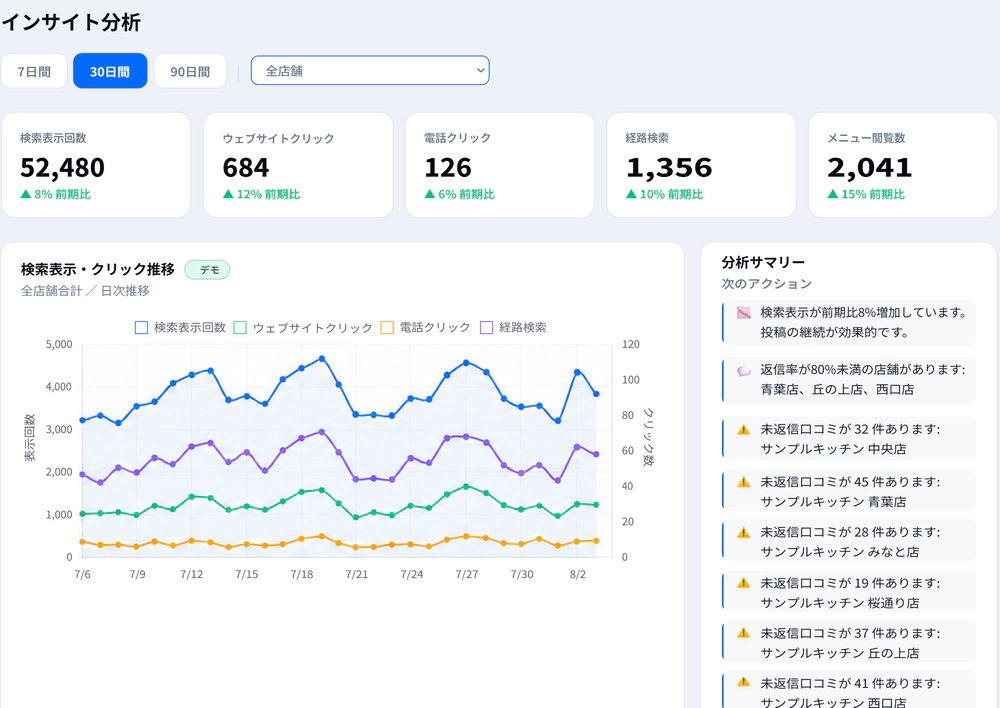Open 未返信口コミが 32 件 中央店 item
The width and height of the screenshot is (1000, 708).
pos(849,438)
